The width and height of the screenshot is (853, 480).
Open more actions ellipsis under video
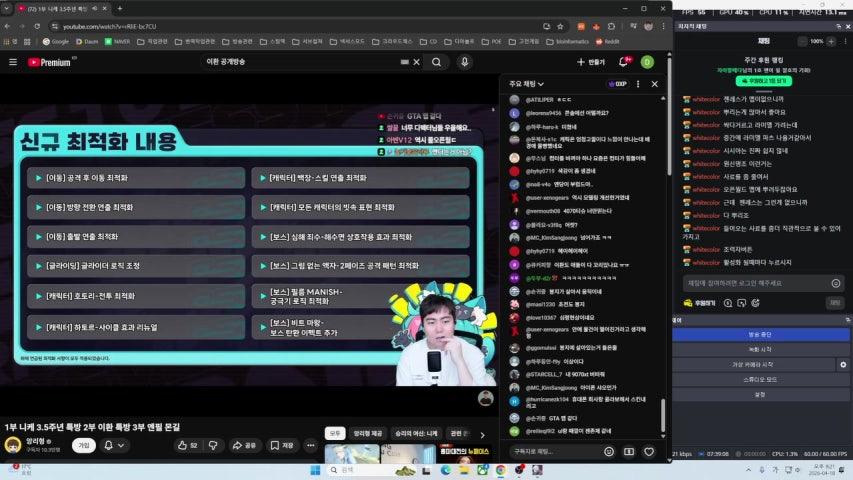[311, 445]
